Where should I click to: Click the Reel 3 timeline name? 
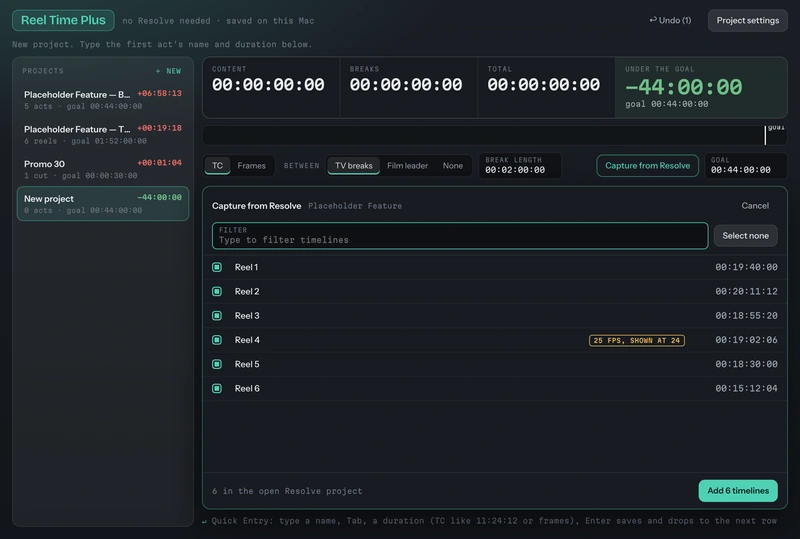(x=247, y=315)
